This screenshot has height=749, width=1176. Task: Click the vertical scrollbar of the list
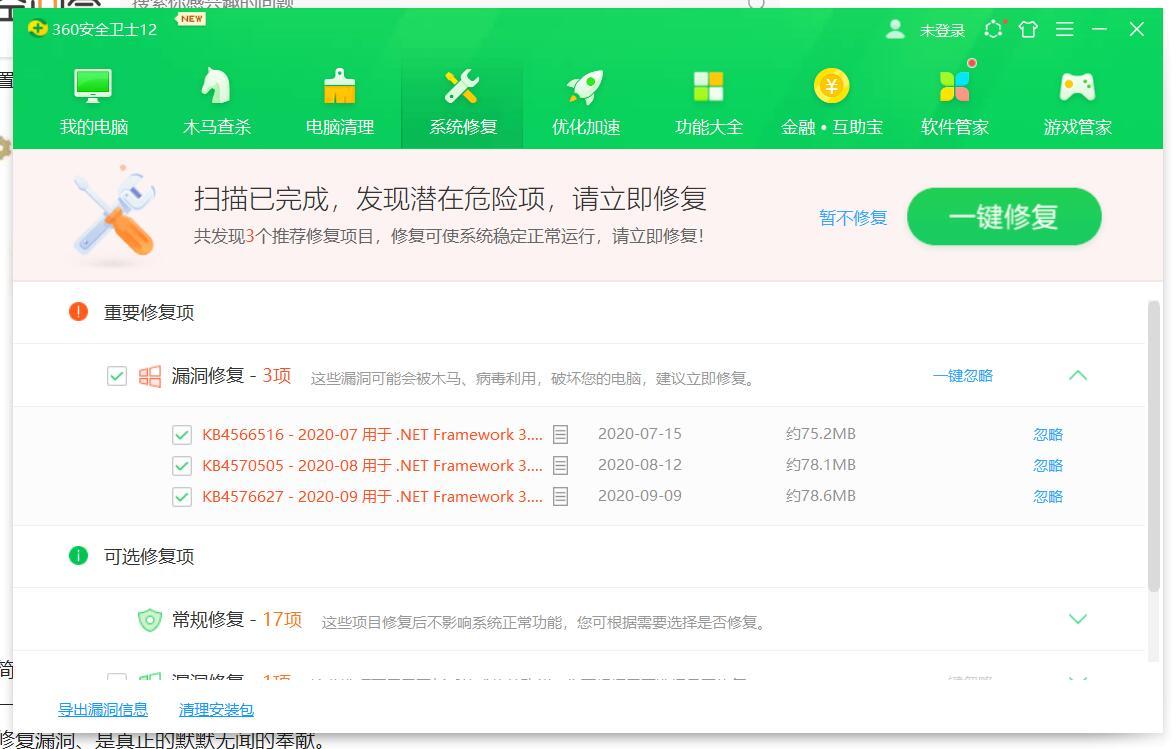tap(1154, 445)
